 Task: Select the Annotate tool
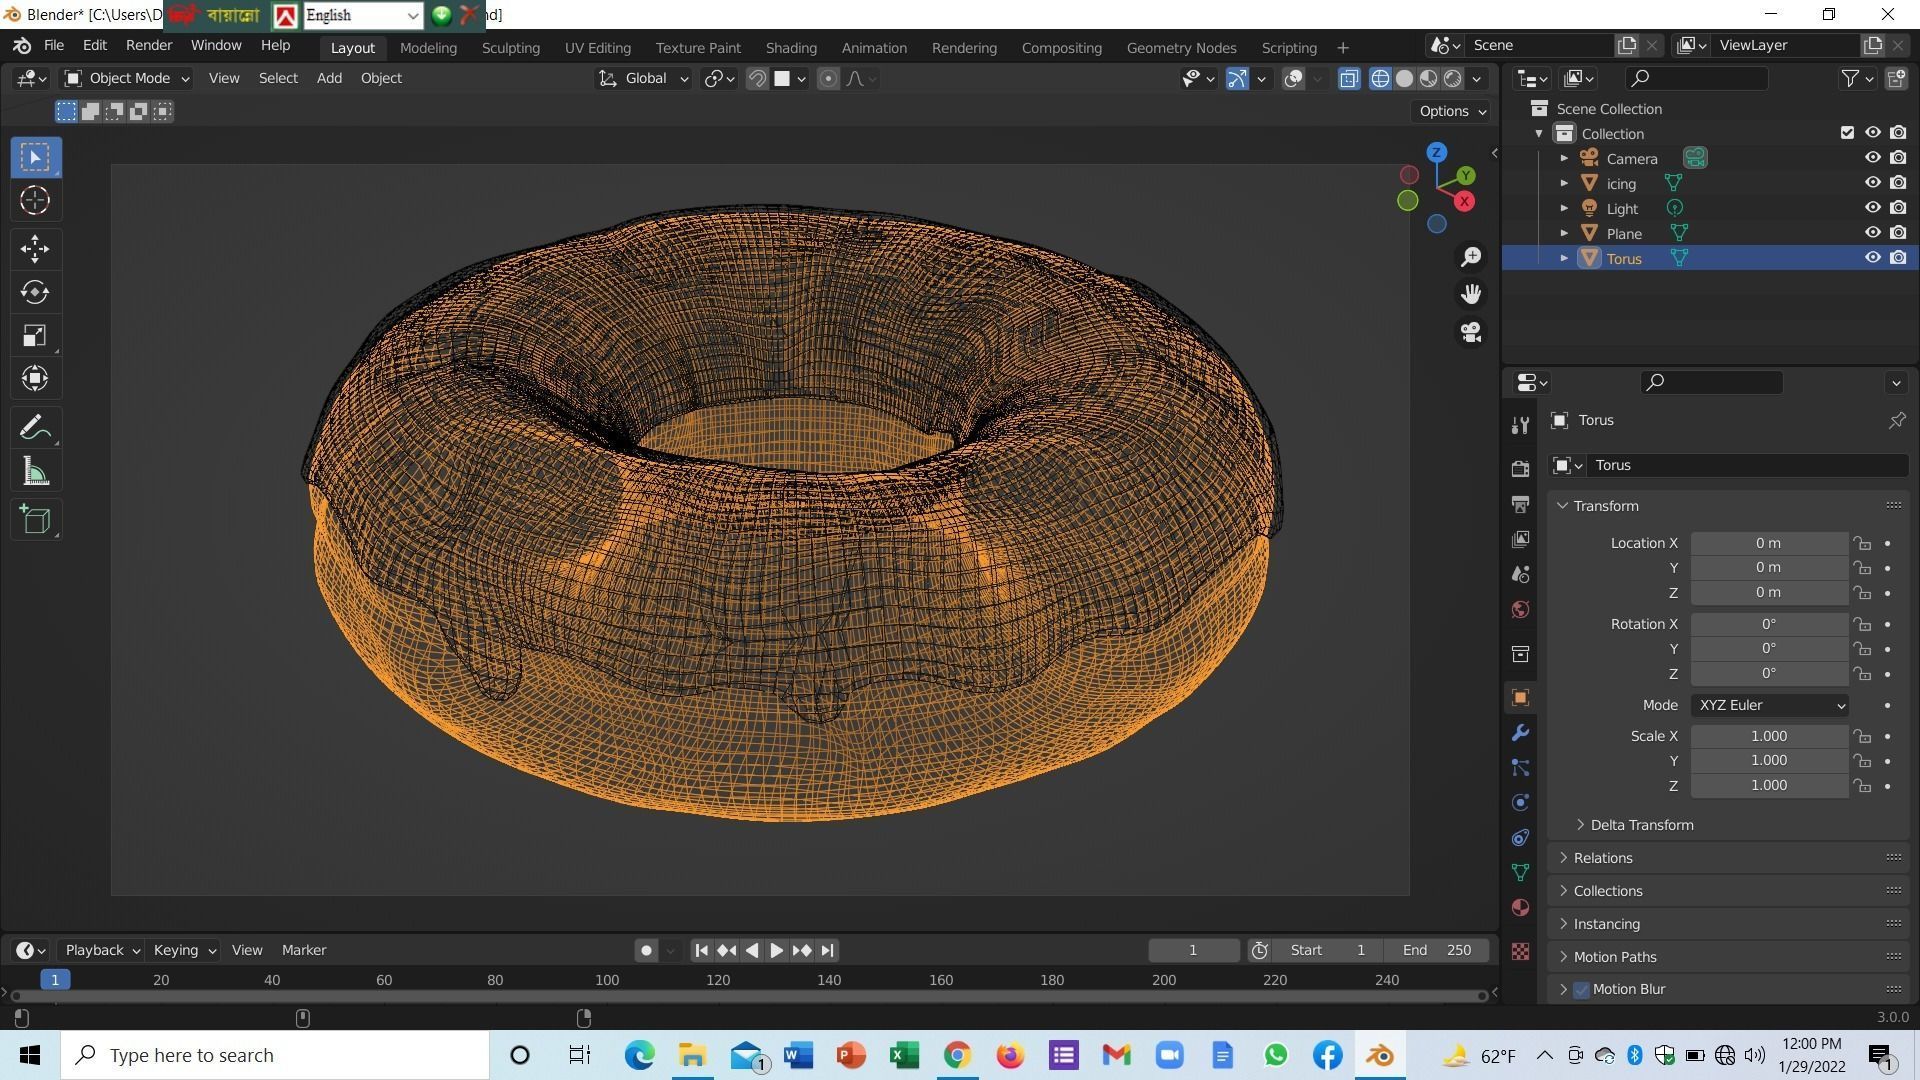[35, 428]
